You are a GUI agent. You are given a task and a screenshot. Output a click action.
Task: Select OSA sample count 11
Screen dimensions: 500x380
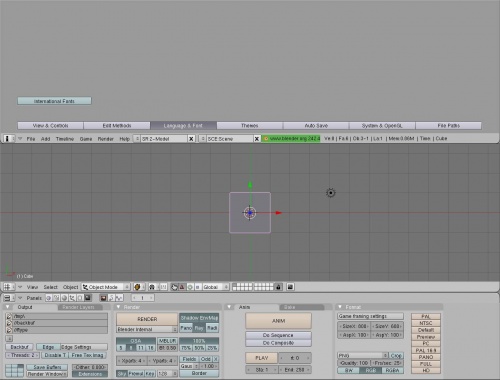tap(141, 348)
